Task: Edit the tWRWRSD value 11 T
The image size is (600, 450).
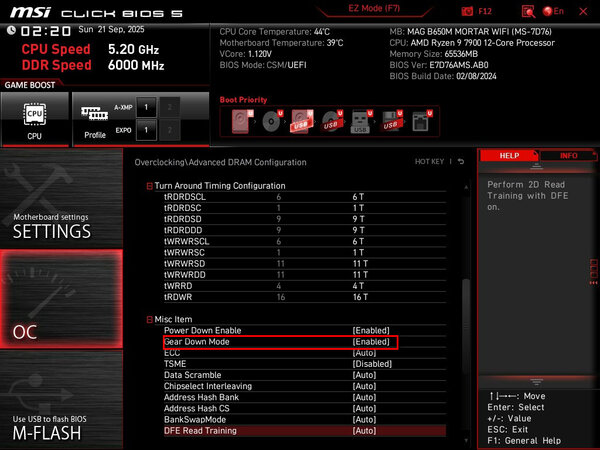Action: click(360, 264)
